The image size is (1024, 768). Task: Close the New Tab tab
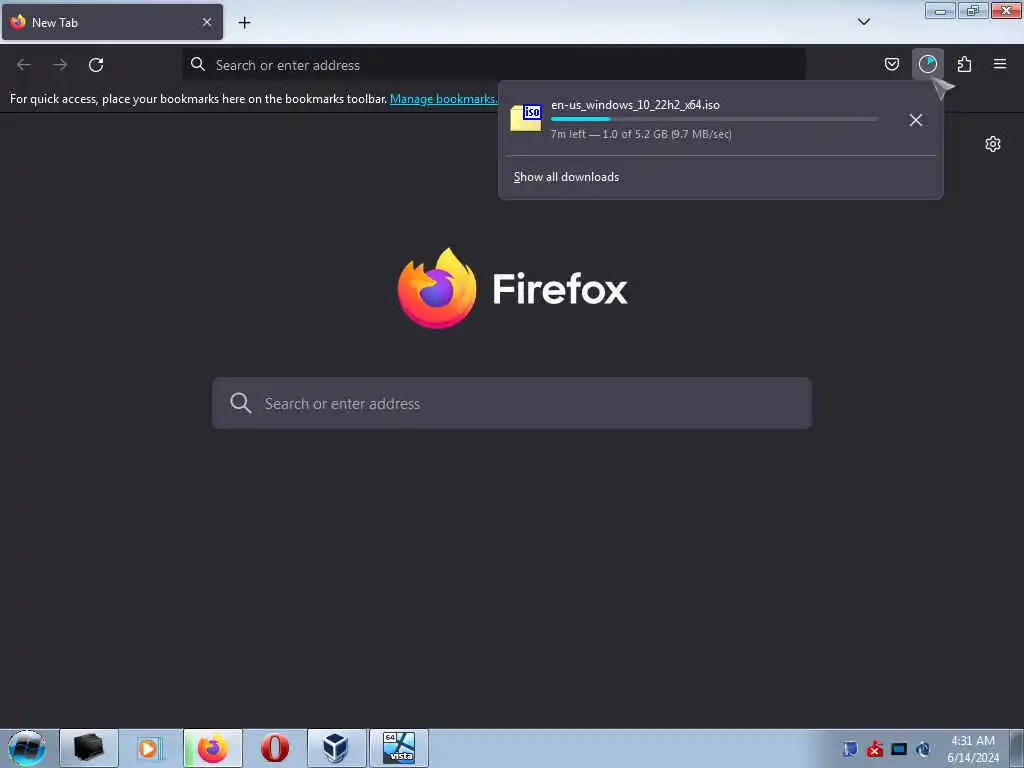click(207, 22)
